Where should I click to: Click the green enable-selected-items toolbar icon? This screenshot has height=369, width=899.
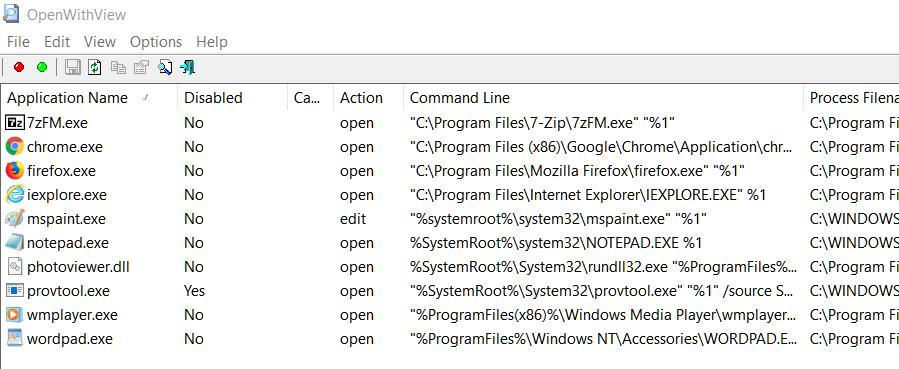[x=42, y=68]
